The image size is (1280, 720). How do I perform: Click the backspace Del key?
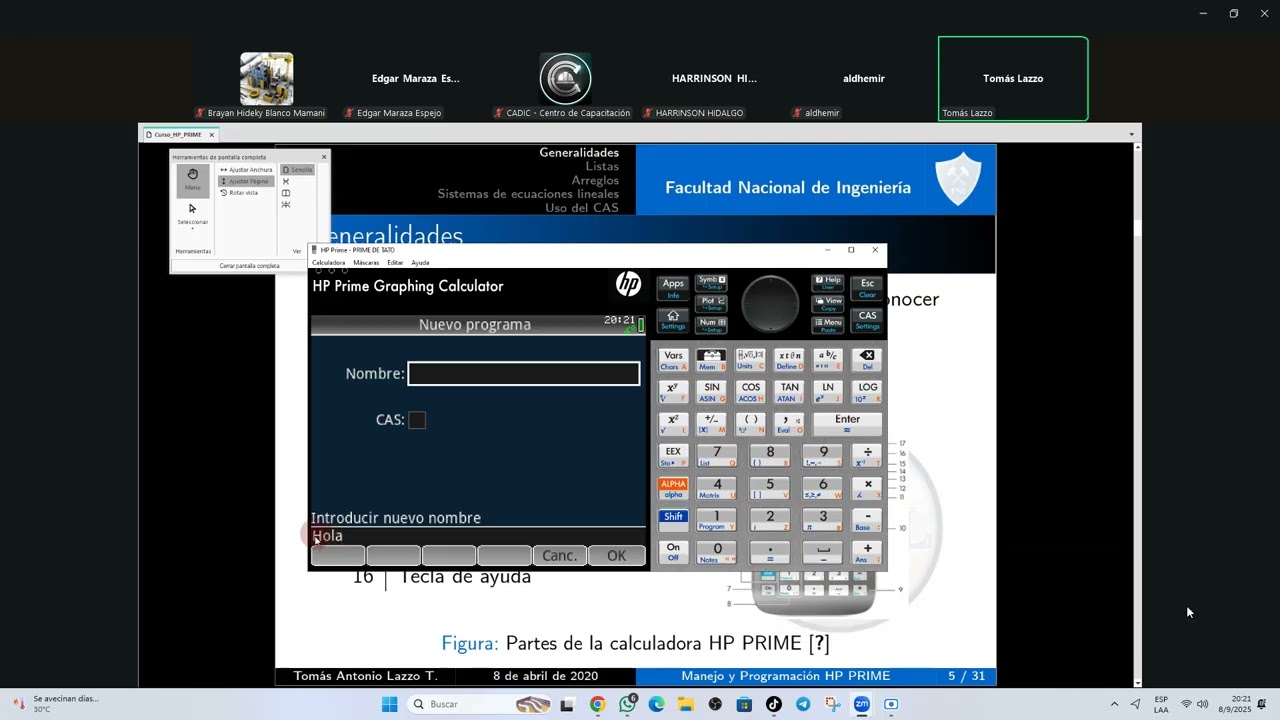(x=867, y=360)
